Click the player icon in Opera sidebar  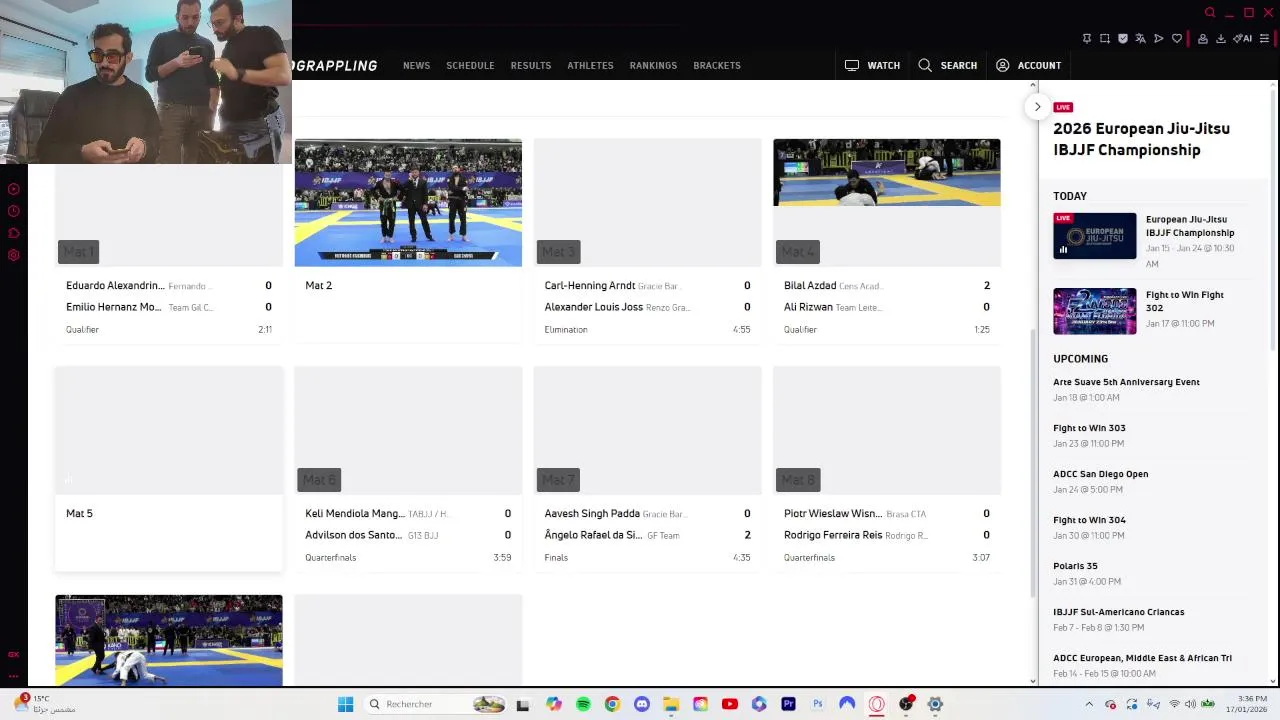(14, 189)
